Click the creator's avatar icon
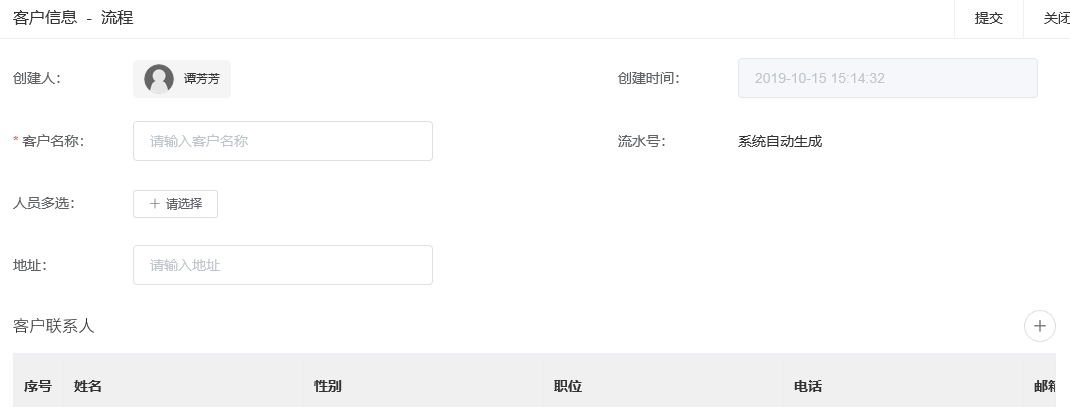This screenshot has height=407, width=1070. (x=159, y=79)
